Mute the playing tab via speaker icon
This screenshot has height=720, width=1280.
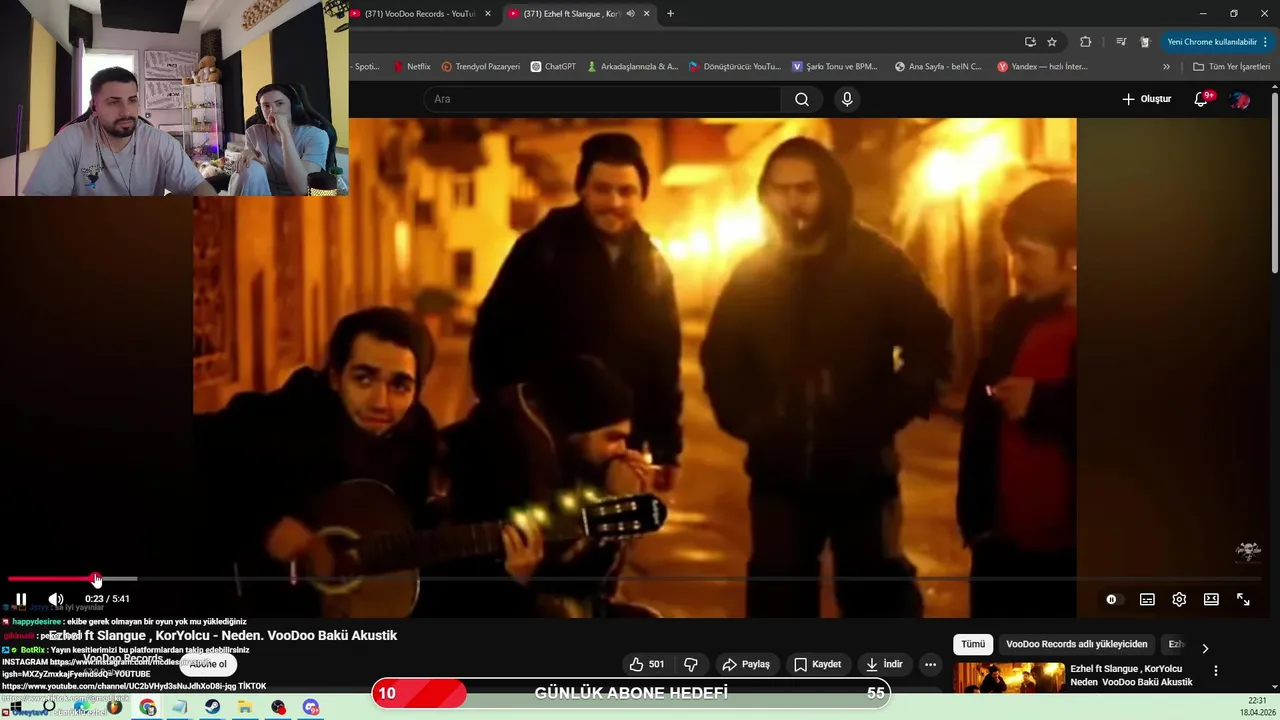(630, 14)
